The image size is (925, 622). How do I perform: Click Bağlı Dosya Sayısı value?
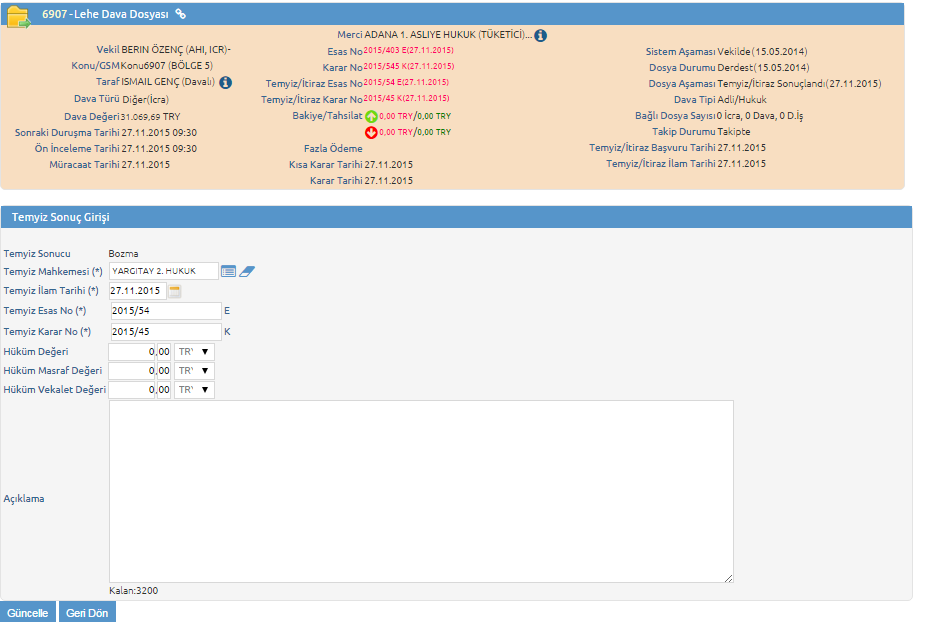click(x=759, y=116)
